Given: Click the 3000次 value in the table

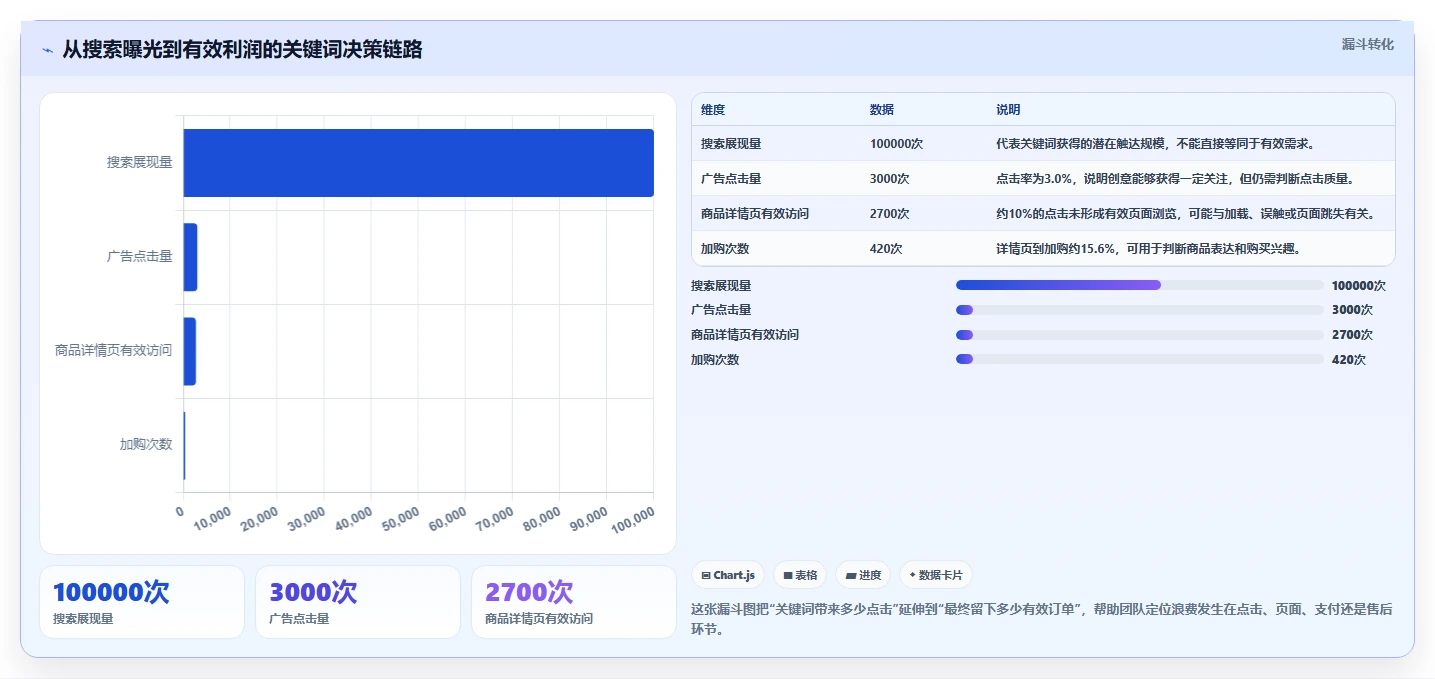Looking at the screenshot, I should point(890,179).
